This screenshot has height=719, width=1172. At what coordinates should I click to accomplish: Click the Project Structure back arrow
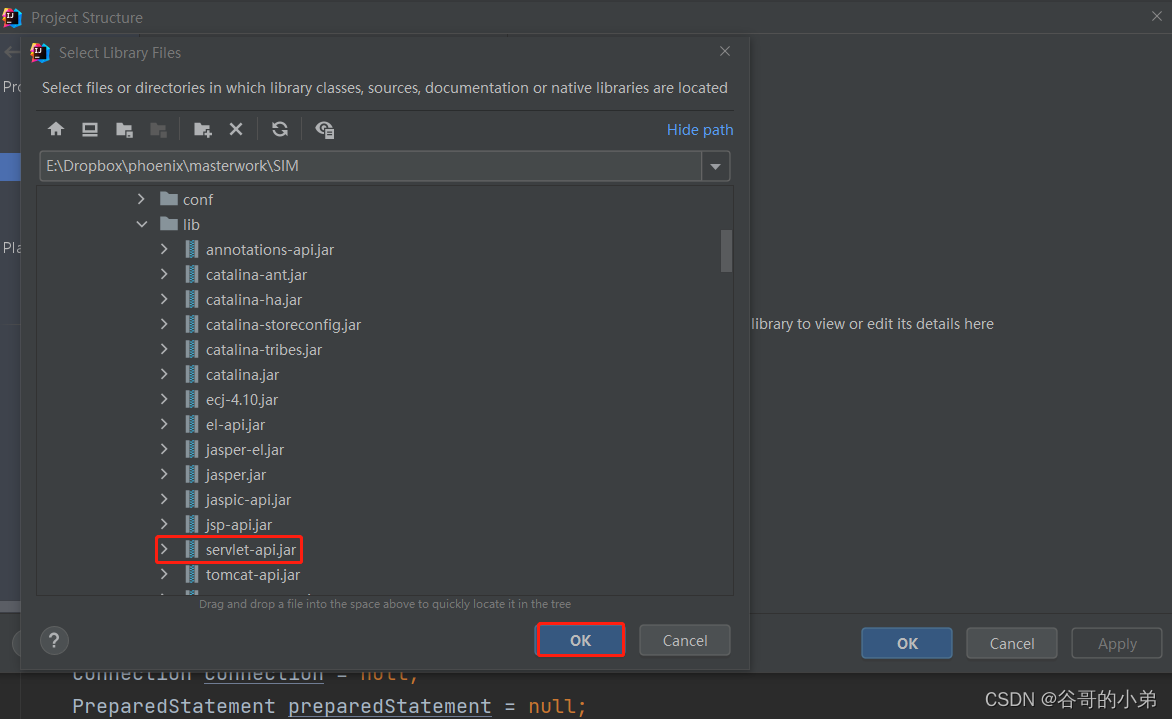coord(10,52)
